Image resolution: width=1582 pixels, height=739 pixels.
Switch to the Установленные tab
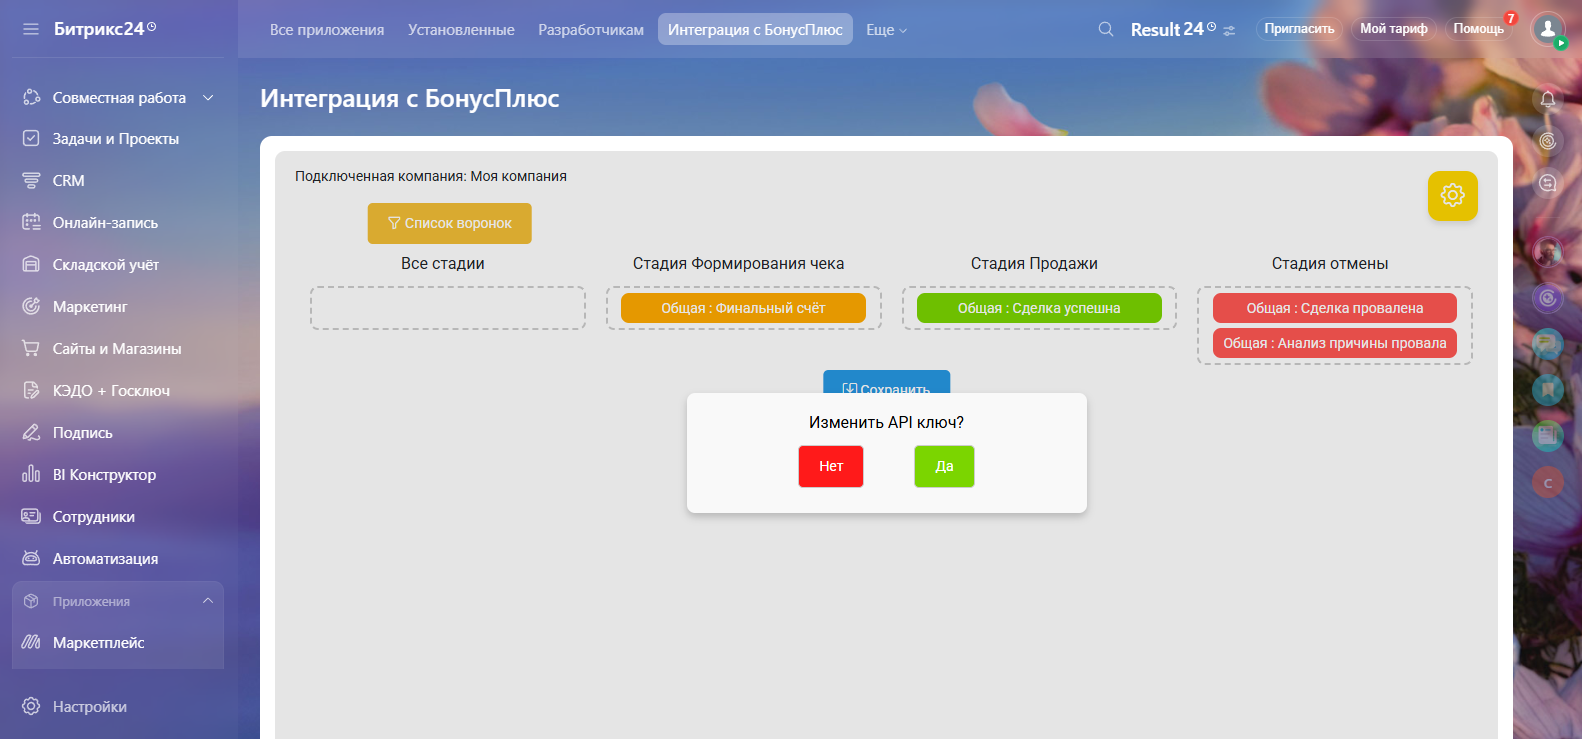tap(461, 30)
